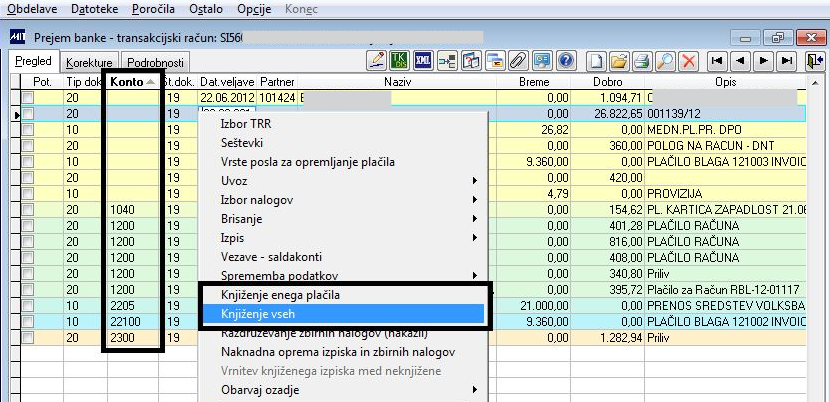The width and height of the screenshot is (830, 402).
Task: Tick checkbox in row with Dobro 1.094,71
Action: tap(28, 97)
